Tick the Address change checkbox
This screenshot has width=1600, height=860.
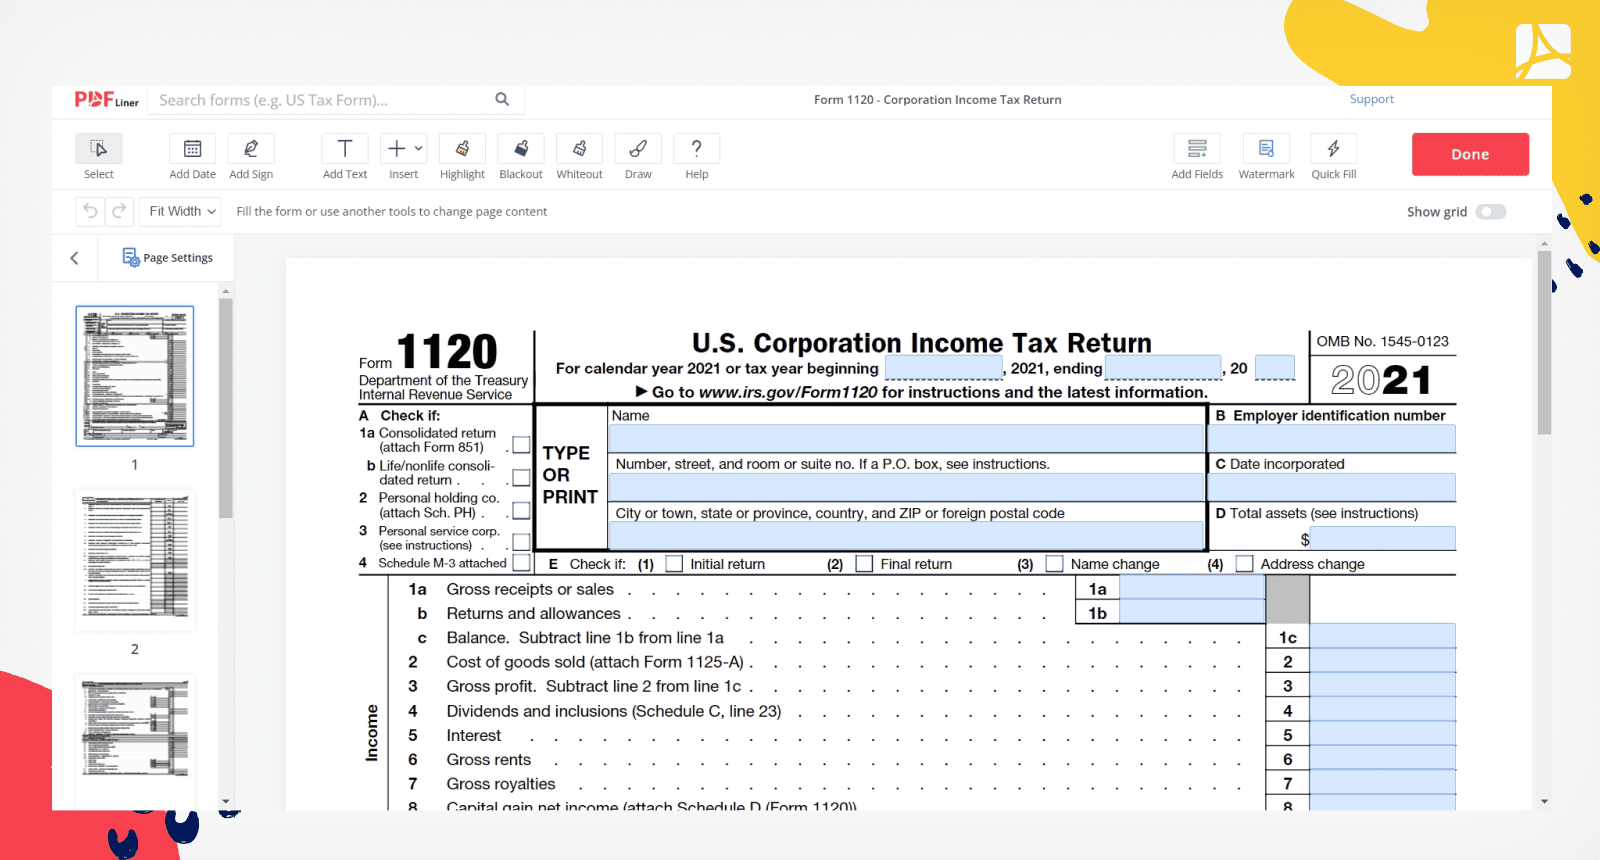tap(1245, 564)
